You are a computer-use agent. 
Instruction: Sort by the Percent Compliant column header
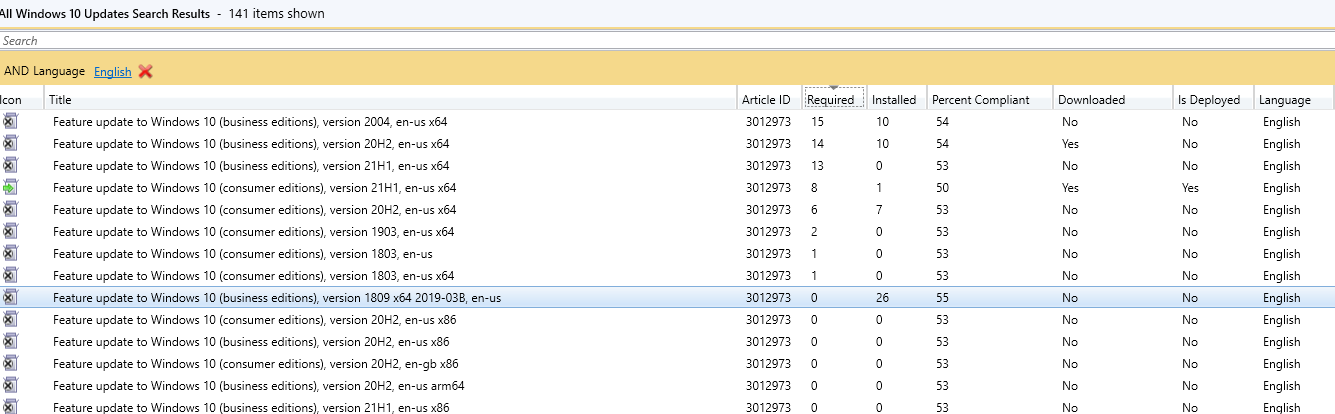tap(990, 99)
